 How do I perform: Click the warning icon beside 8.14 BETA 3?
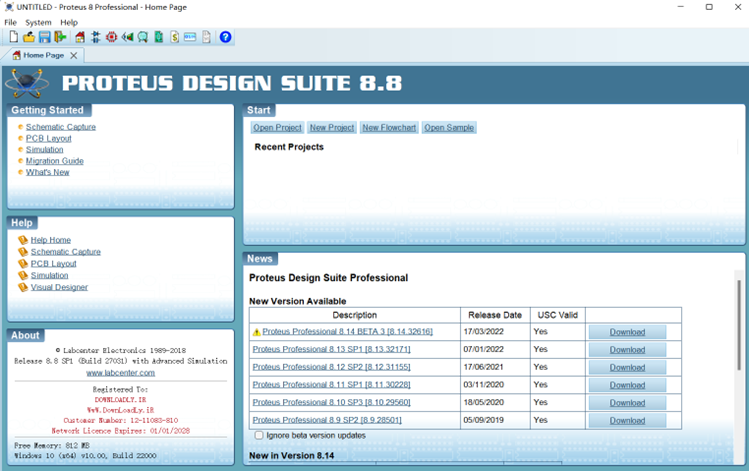pyautogui.click(x=257, y=332)
